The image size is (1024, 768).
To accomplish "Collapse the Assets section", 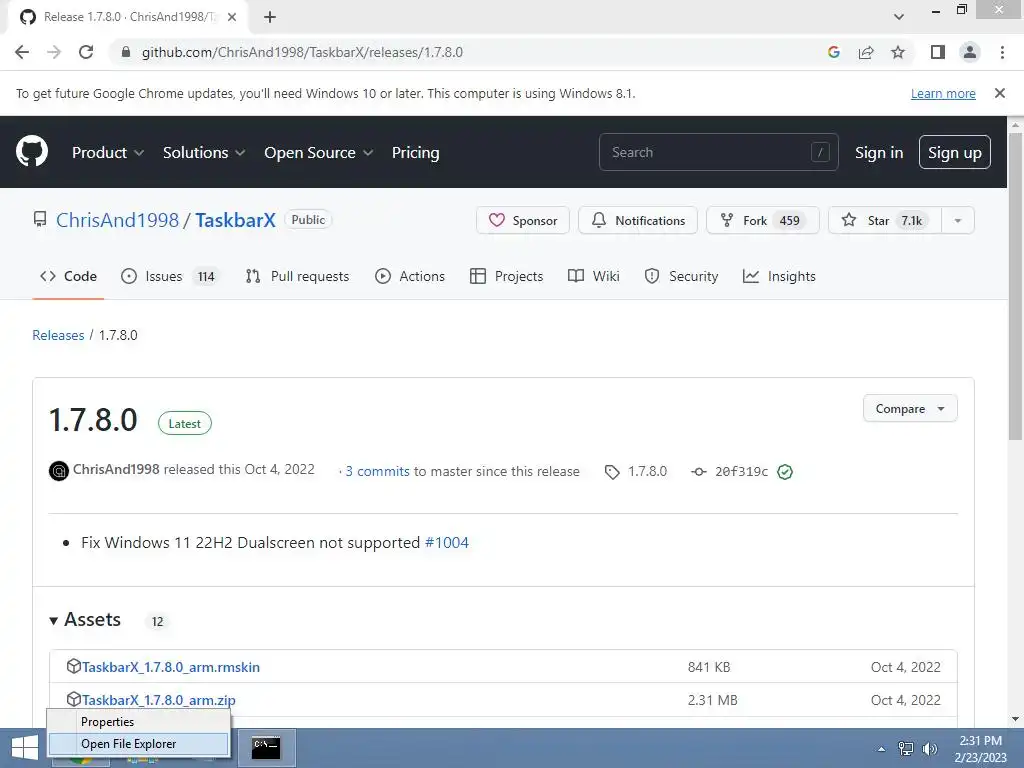I will 85,620.
